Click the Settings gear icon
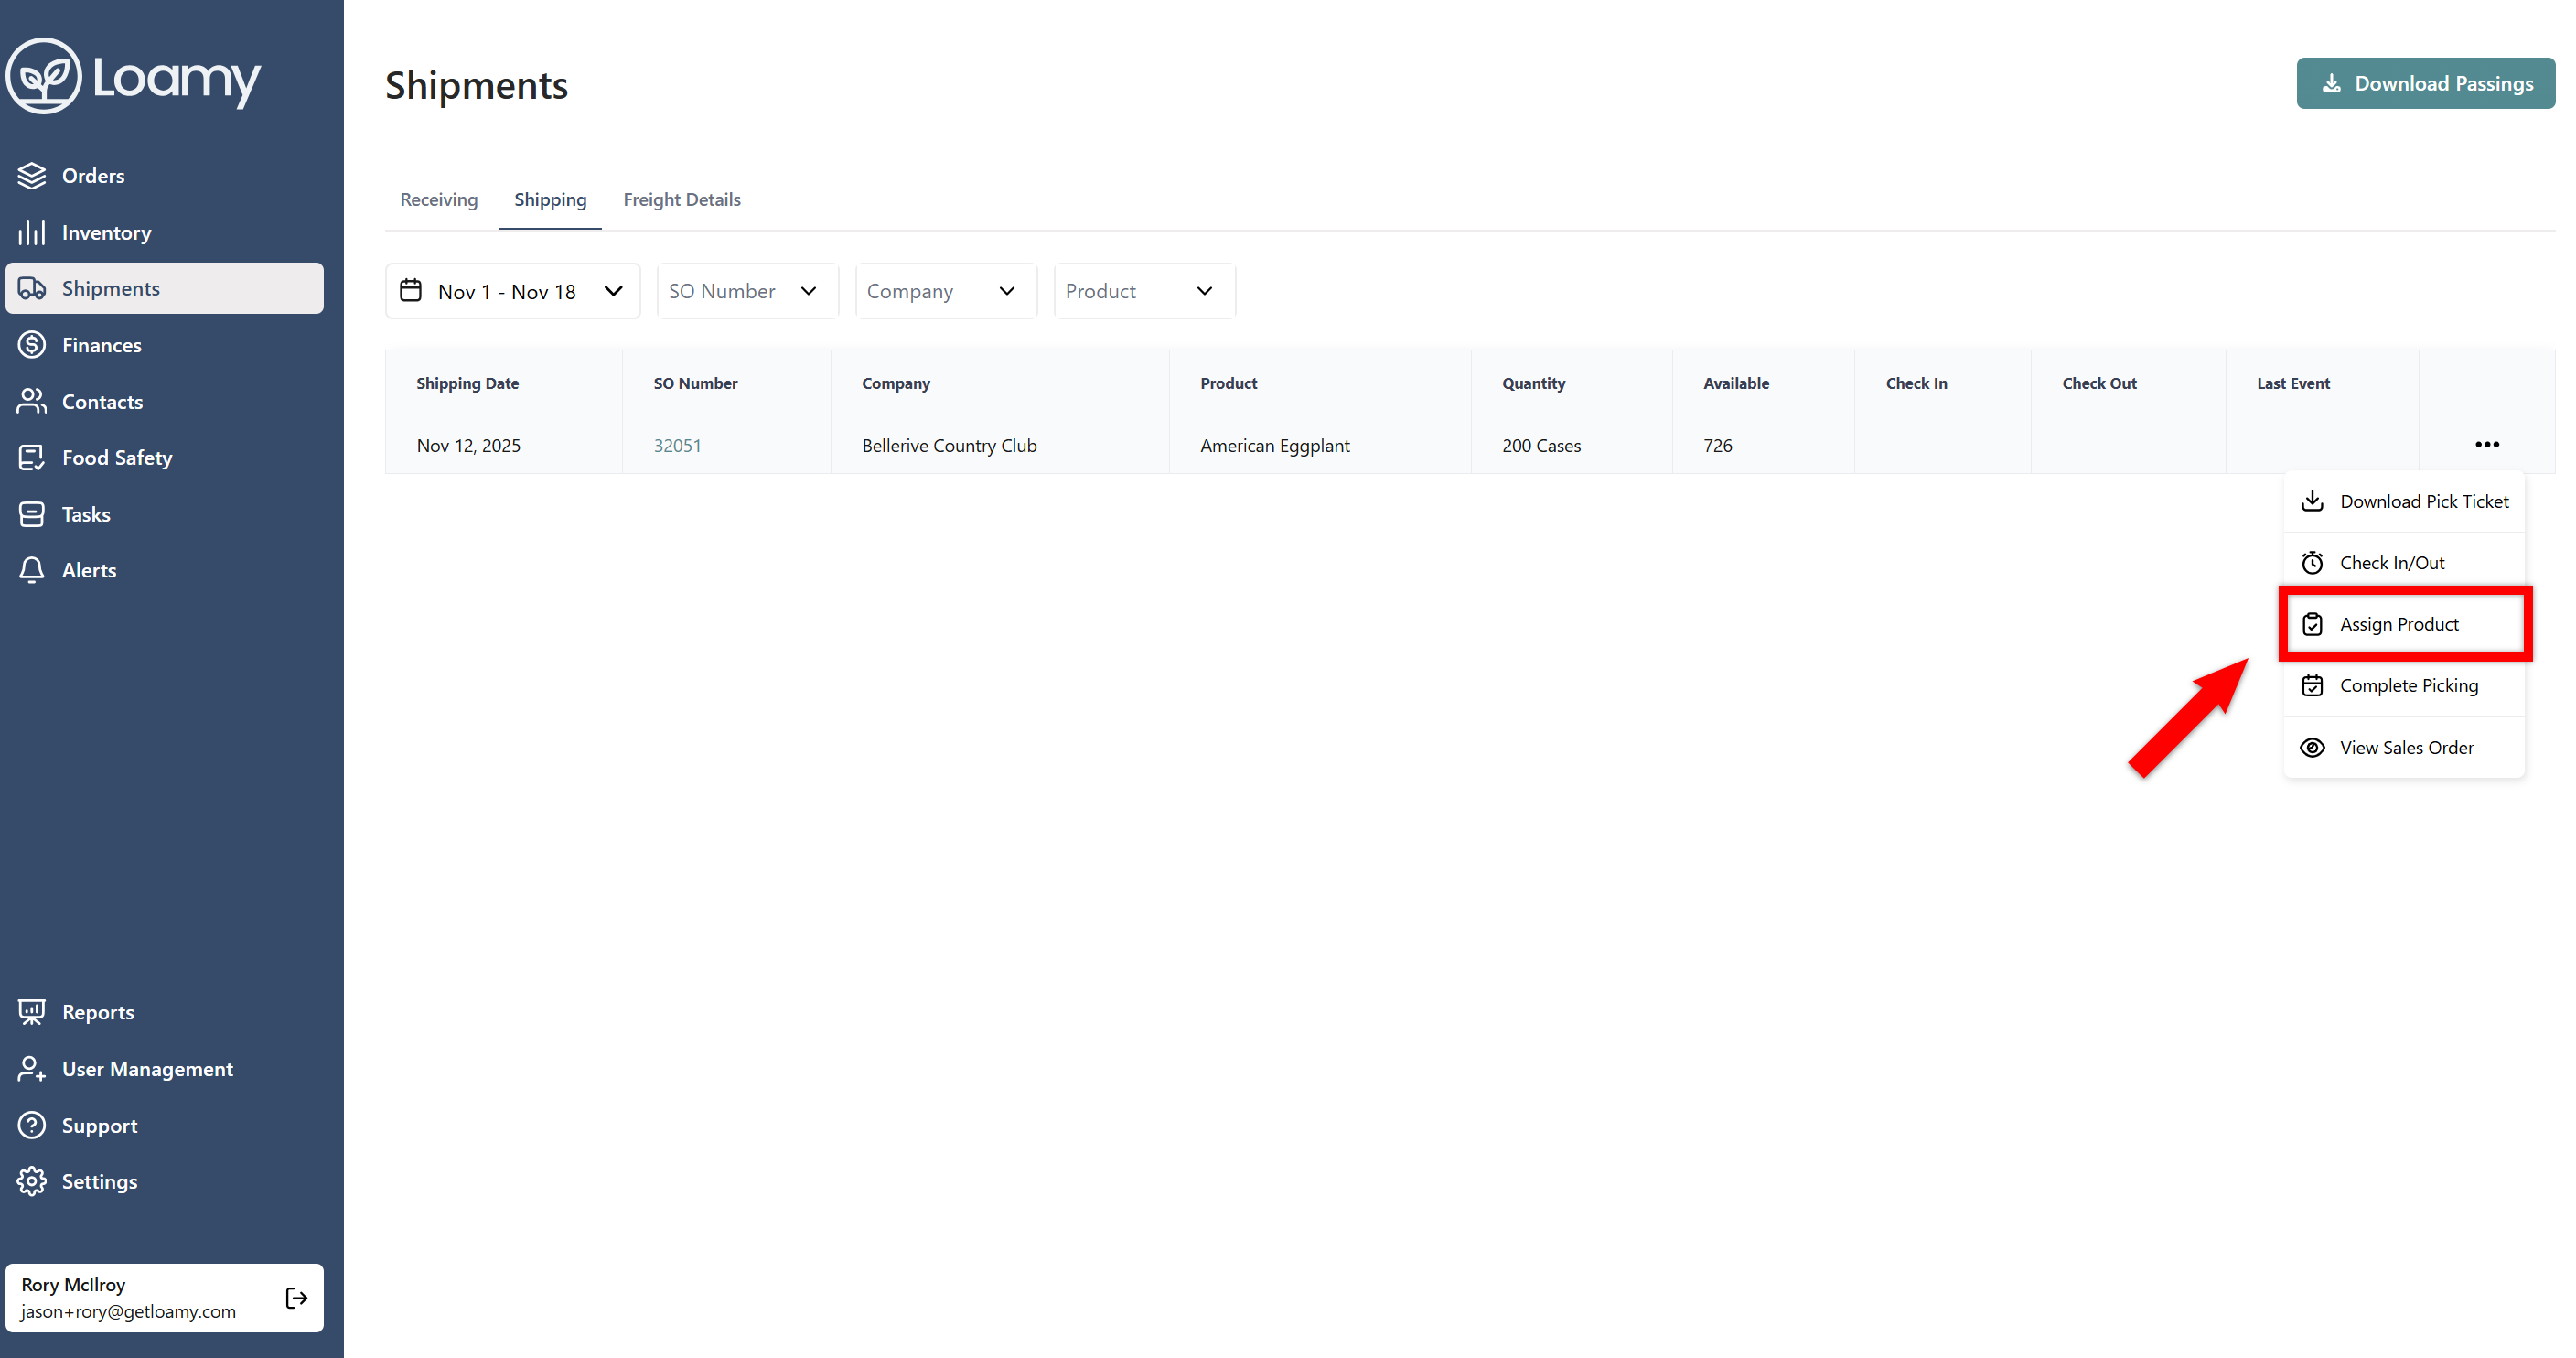The height and width of the screenshot is (1358, 2576). pos(32,1181)
